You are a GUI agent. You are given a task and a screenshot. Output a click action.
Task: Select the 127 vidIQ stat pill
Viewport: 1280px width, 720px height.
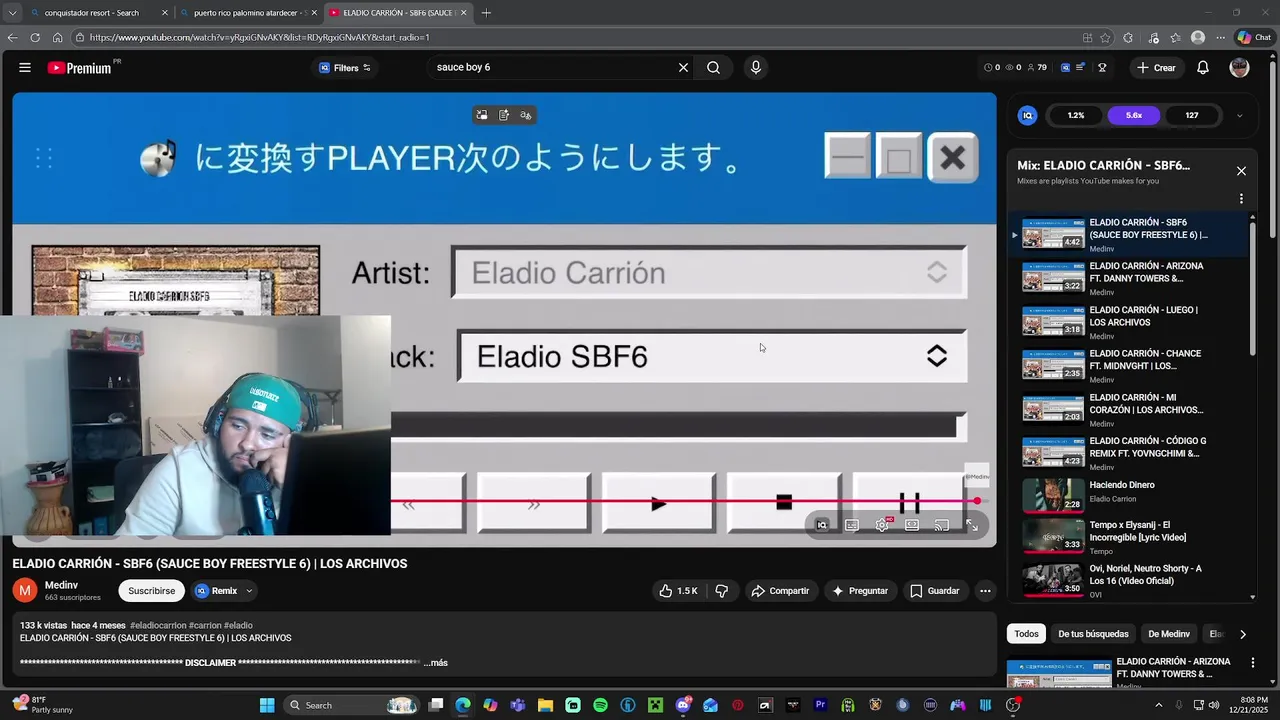[1192, 115]
